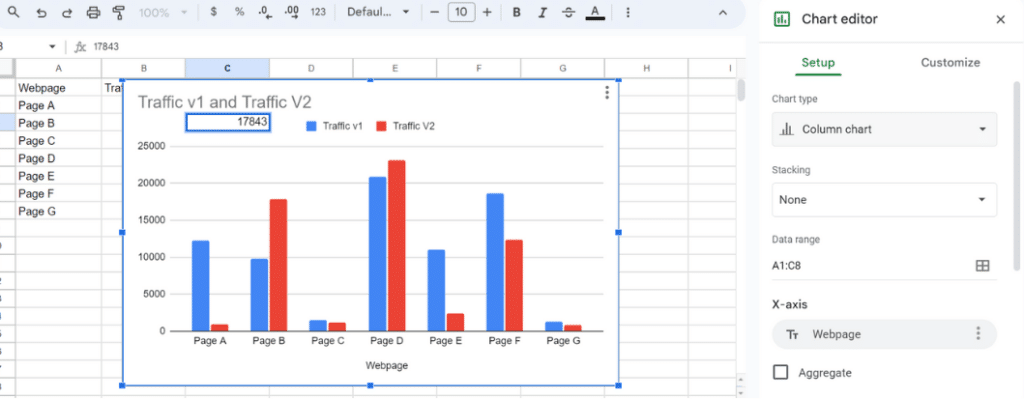This screenshot has width=1024, height=399.
Task: Close the Chart editor panel
Action: [1000, 20]
